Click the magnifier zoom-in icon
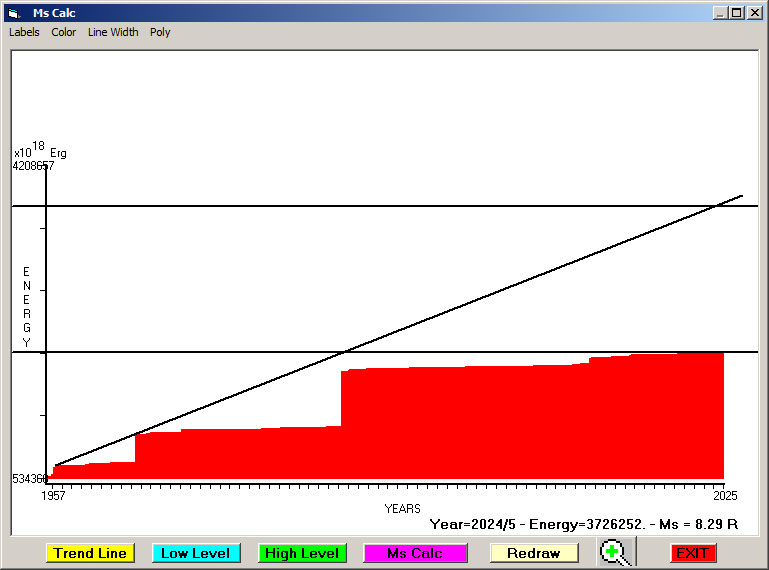Image resolution: width=769 pixels, height=570 pixels. pyautogui.click(x=617, y=552)
